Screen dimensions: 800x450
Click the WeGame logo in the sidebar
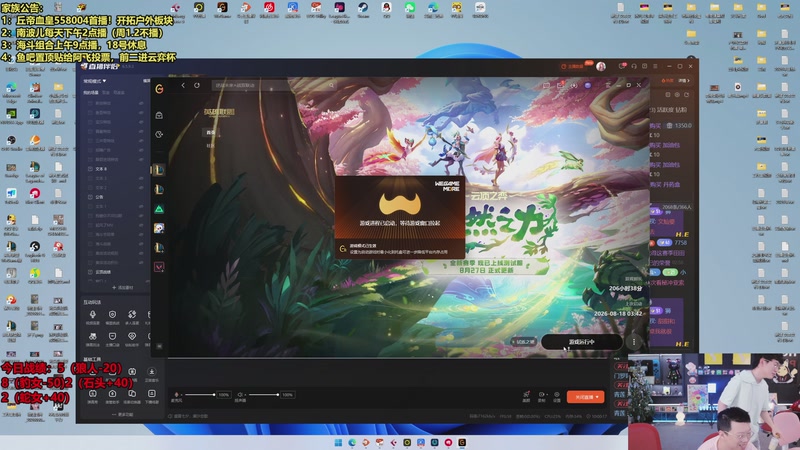click(159, 89)
